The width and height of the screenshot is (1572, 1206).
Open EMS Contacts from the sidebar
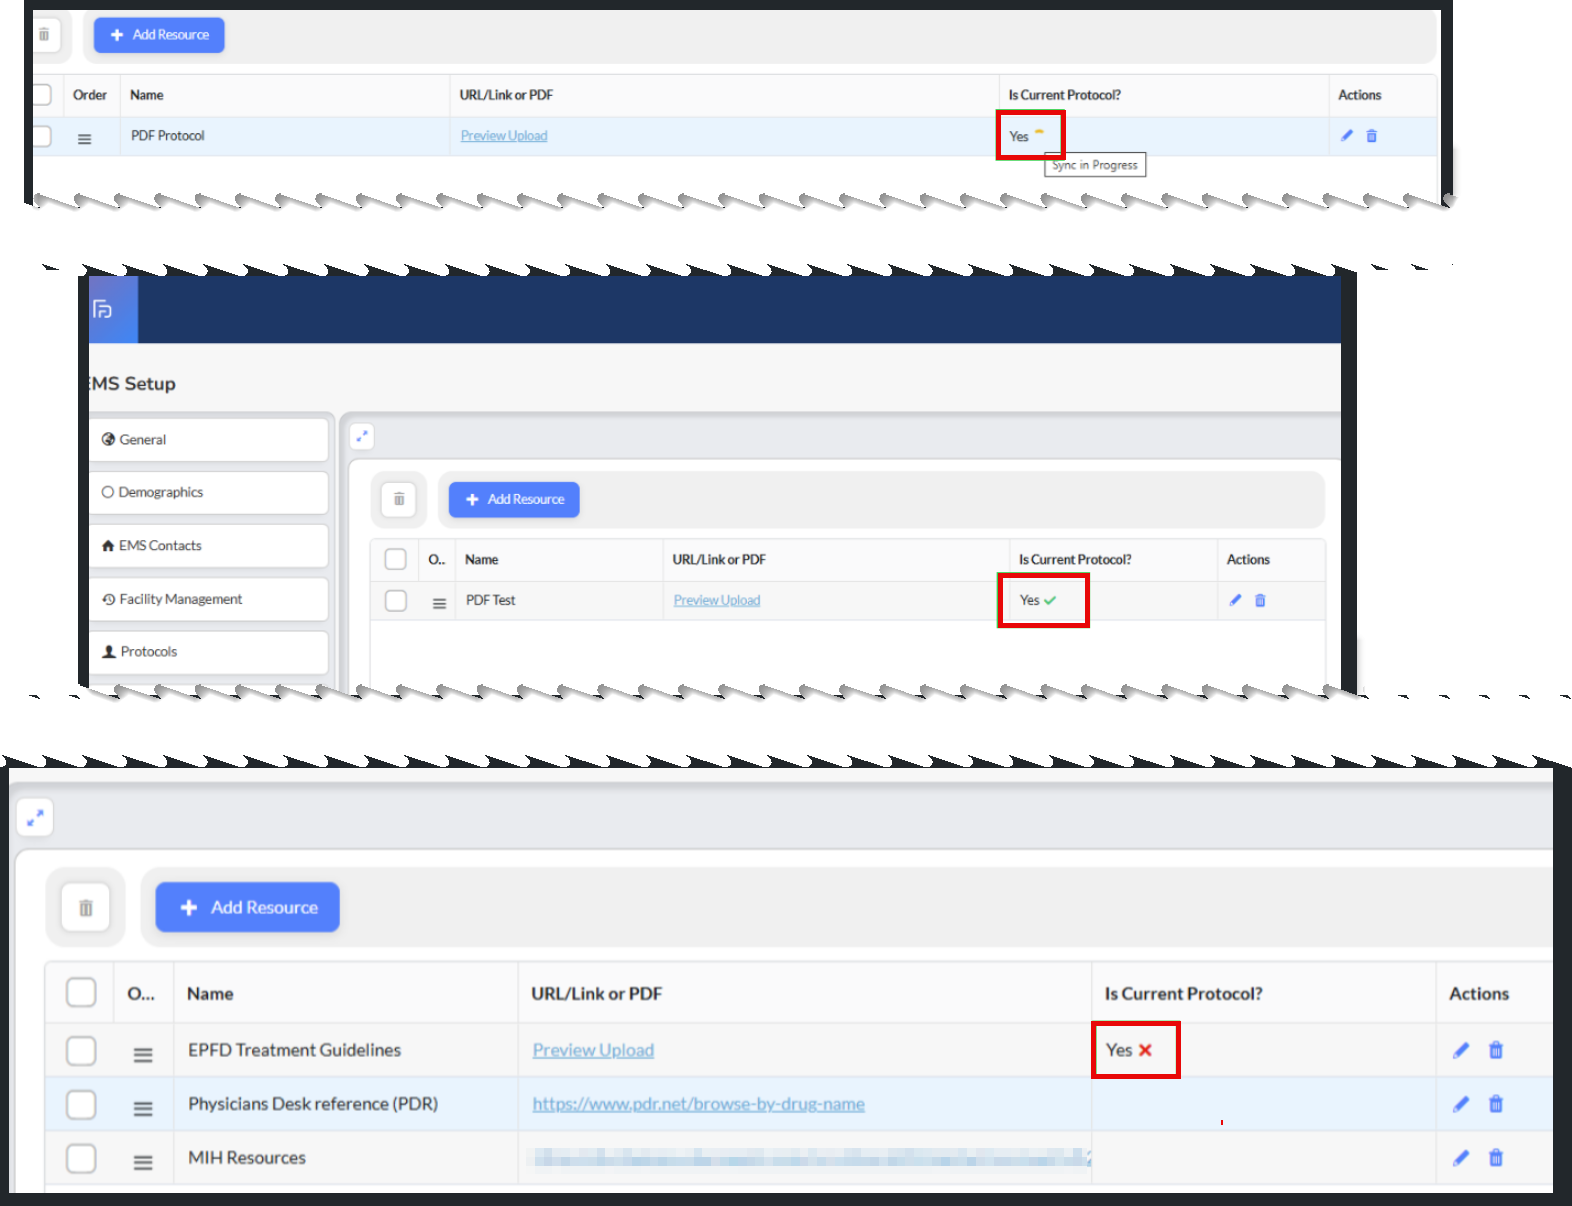point(160,546)
